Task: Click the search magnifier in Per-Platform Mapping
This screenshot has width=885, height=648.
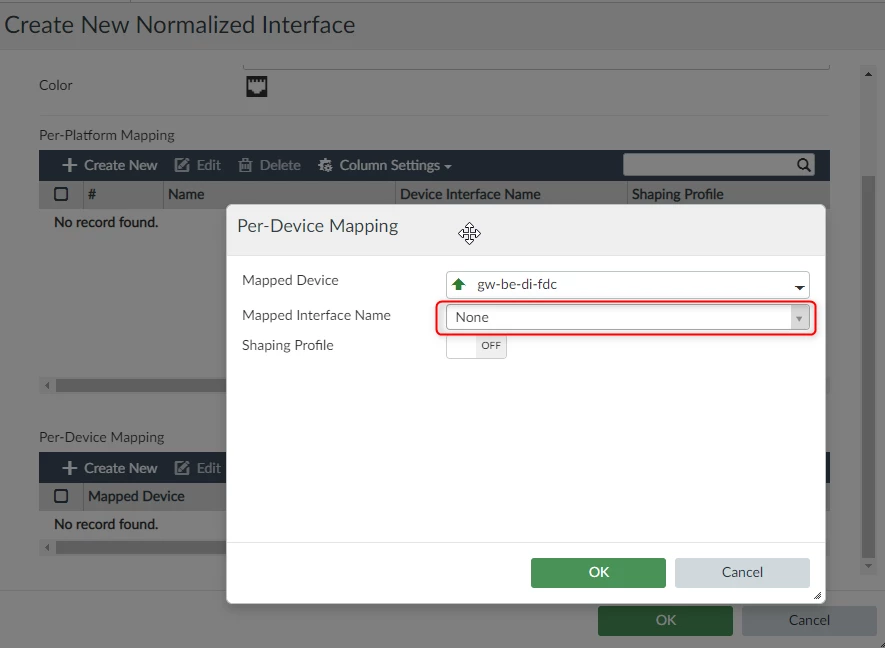Action: [804, 165]
